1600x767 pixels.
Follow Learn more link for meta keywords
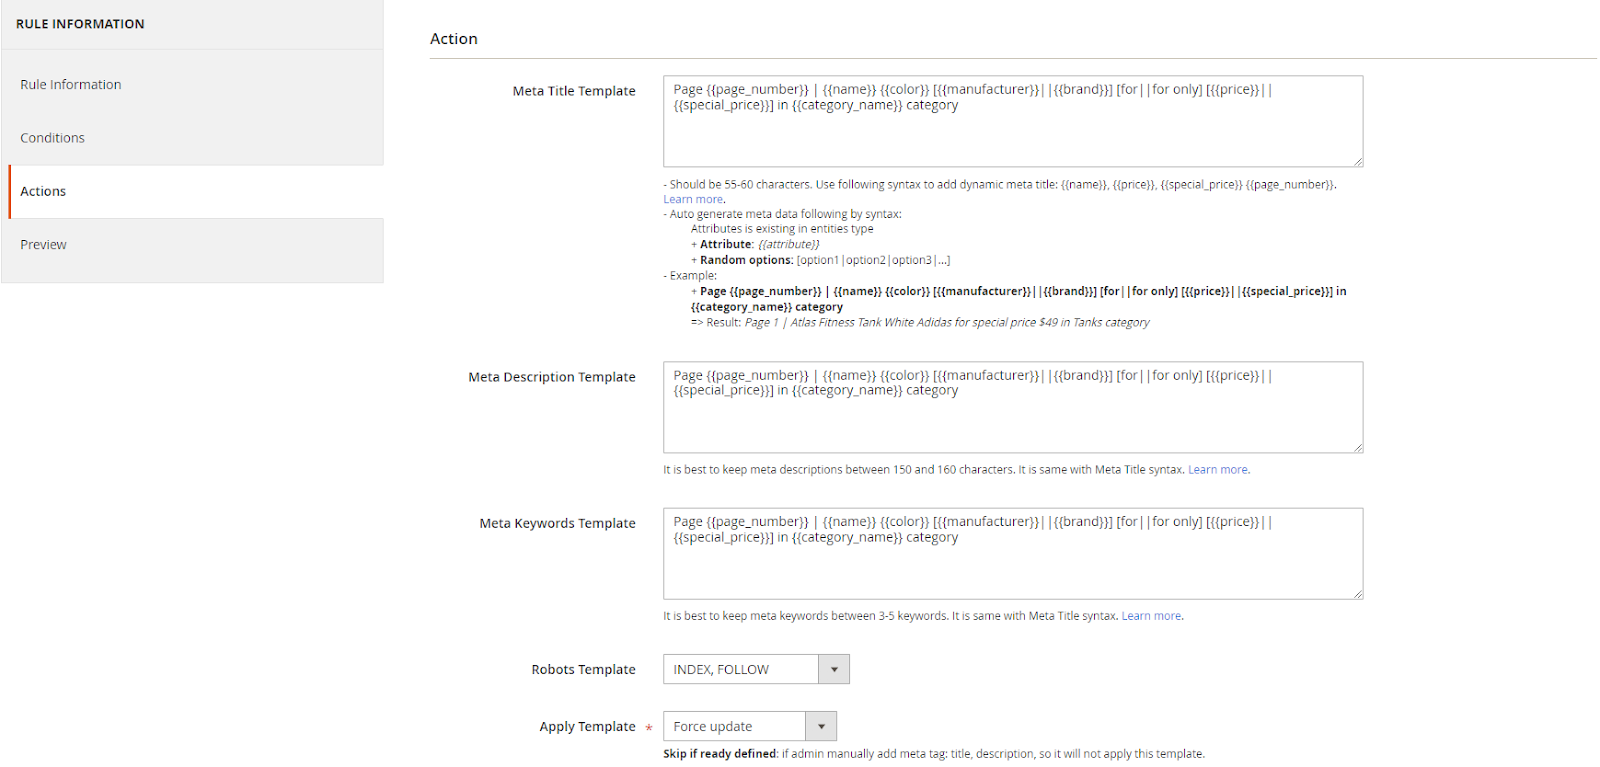tap(1151, 616)
